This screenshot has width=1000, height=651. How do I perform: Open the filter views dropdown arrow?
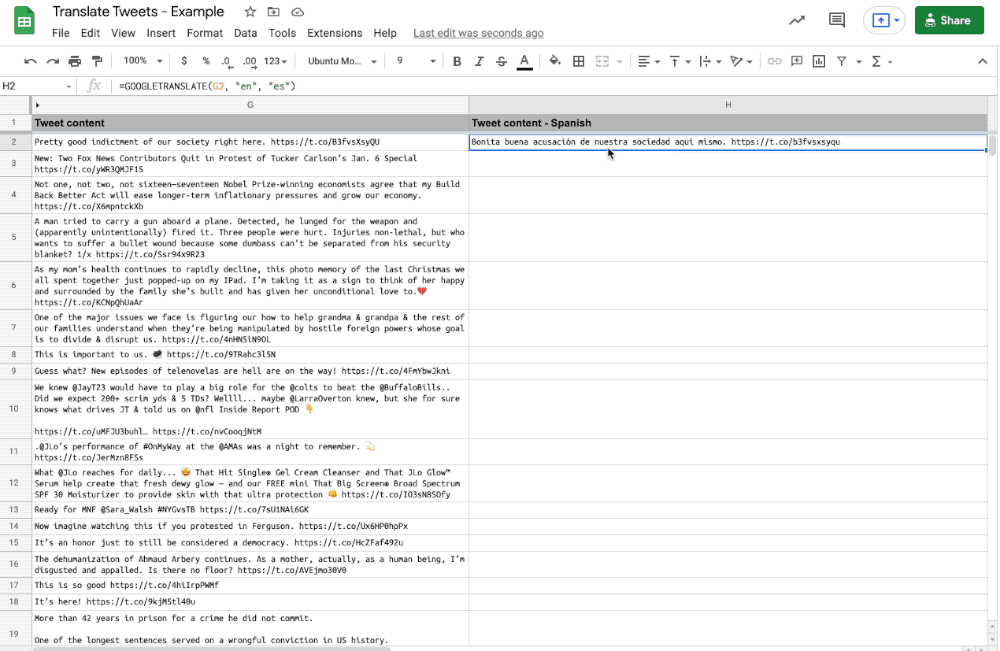coord(858,62)
